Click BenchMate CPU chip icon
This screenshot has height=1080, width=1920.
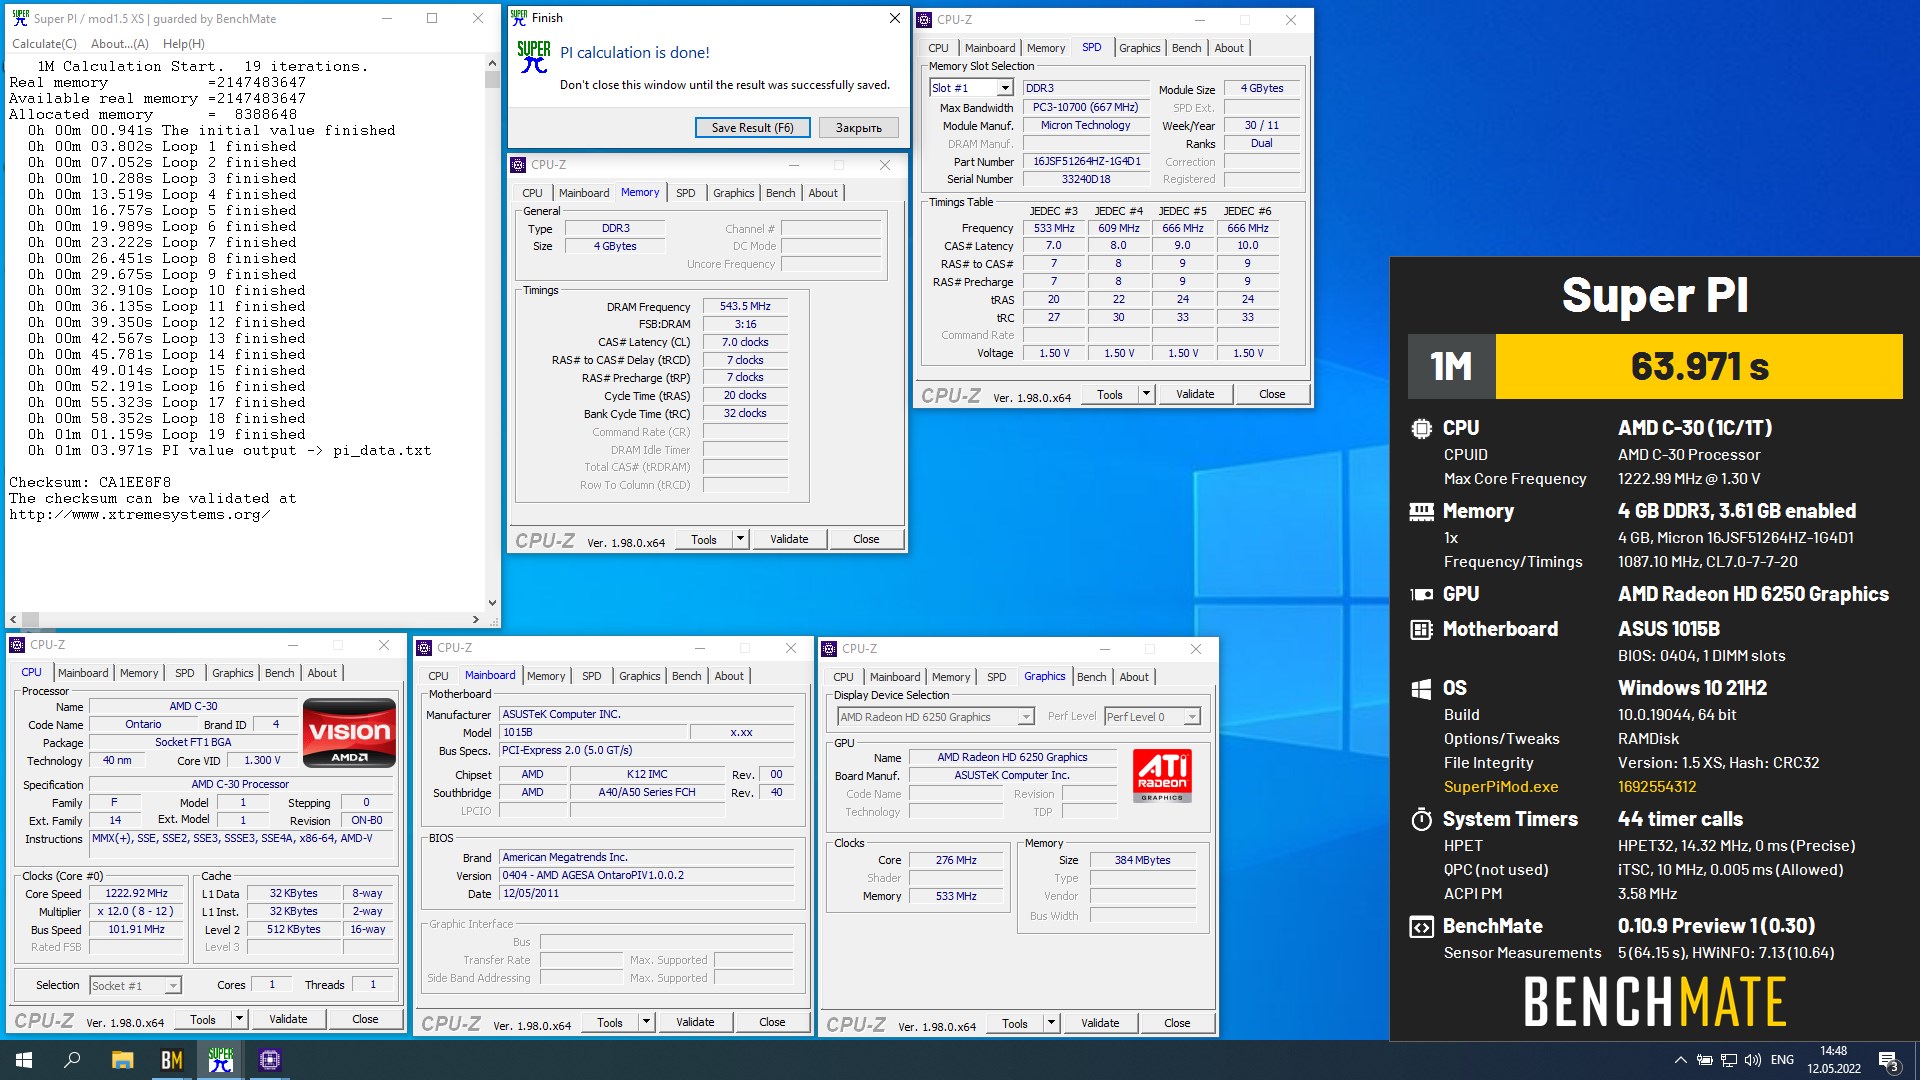[1421, 429]
